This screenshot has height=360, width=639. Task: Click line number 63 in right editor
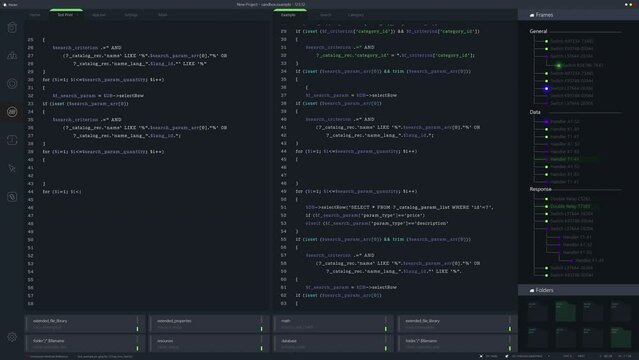(284, 303)
